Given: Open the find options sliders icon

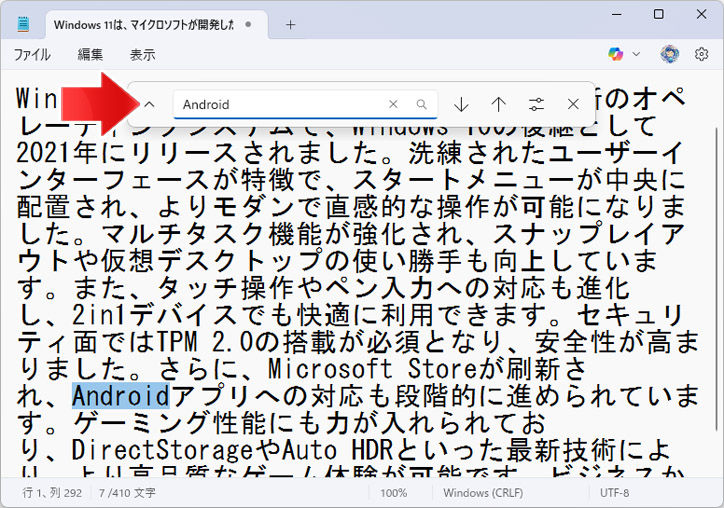Looking at the screenshot, I should pos(536,104).
